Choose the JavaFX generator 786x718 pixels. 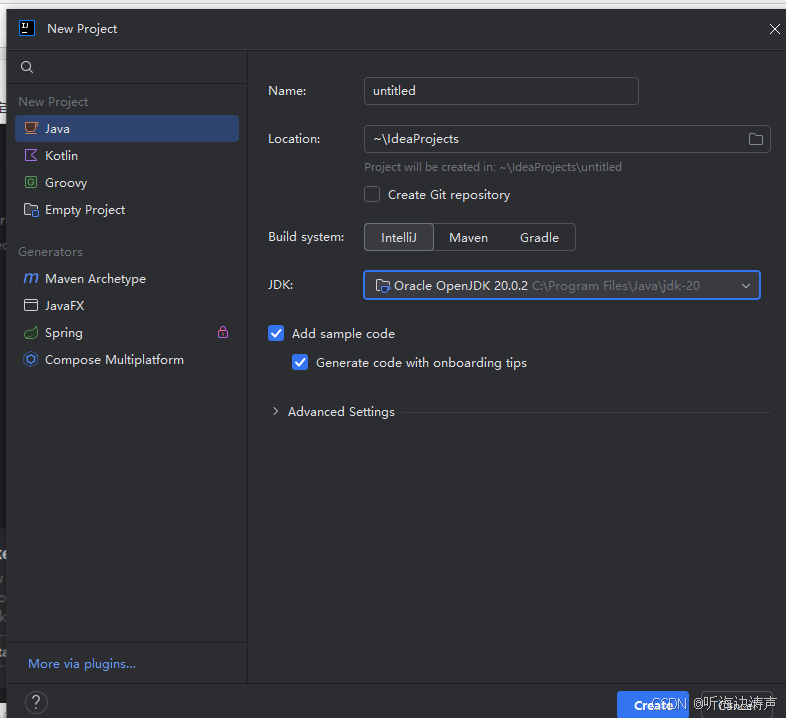pos(127,305)
